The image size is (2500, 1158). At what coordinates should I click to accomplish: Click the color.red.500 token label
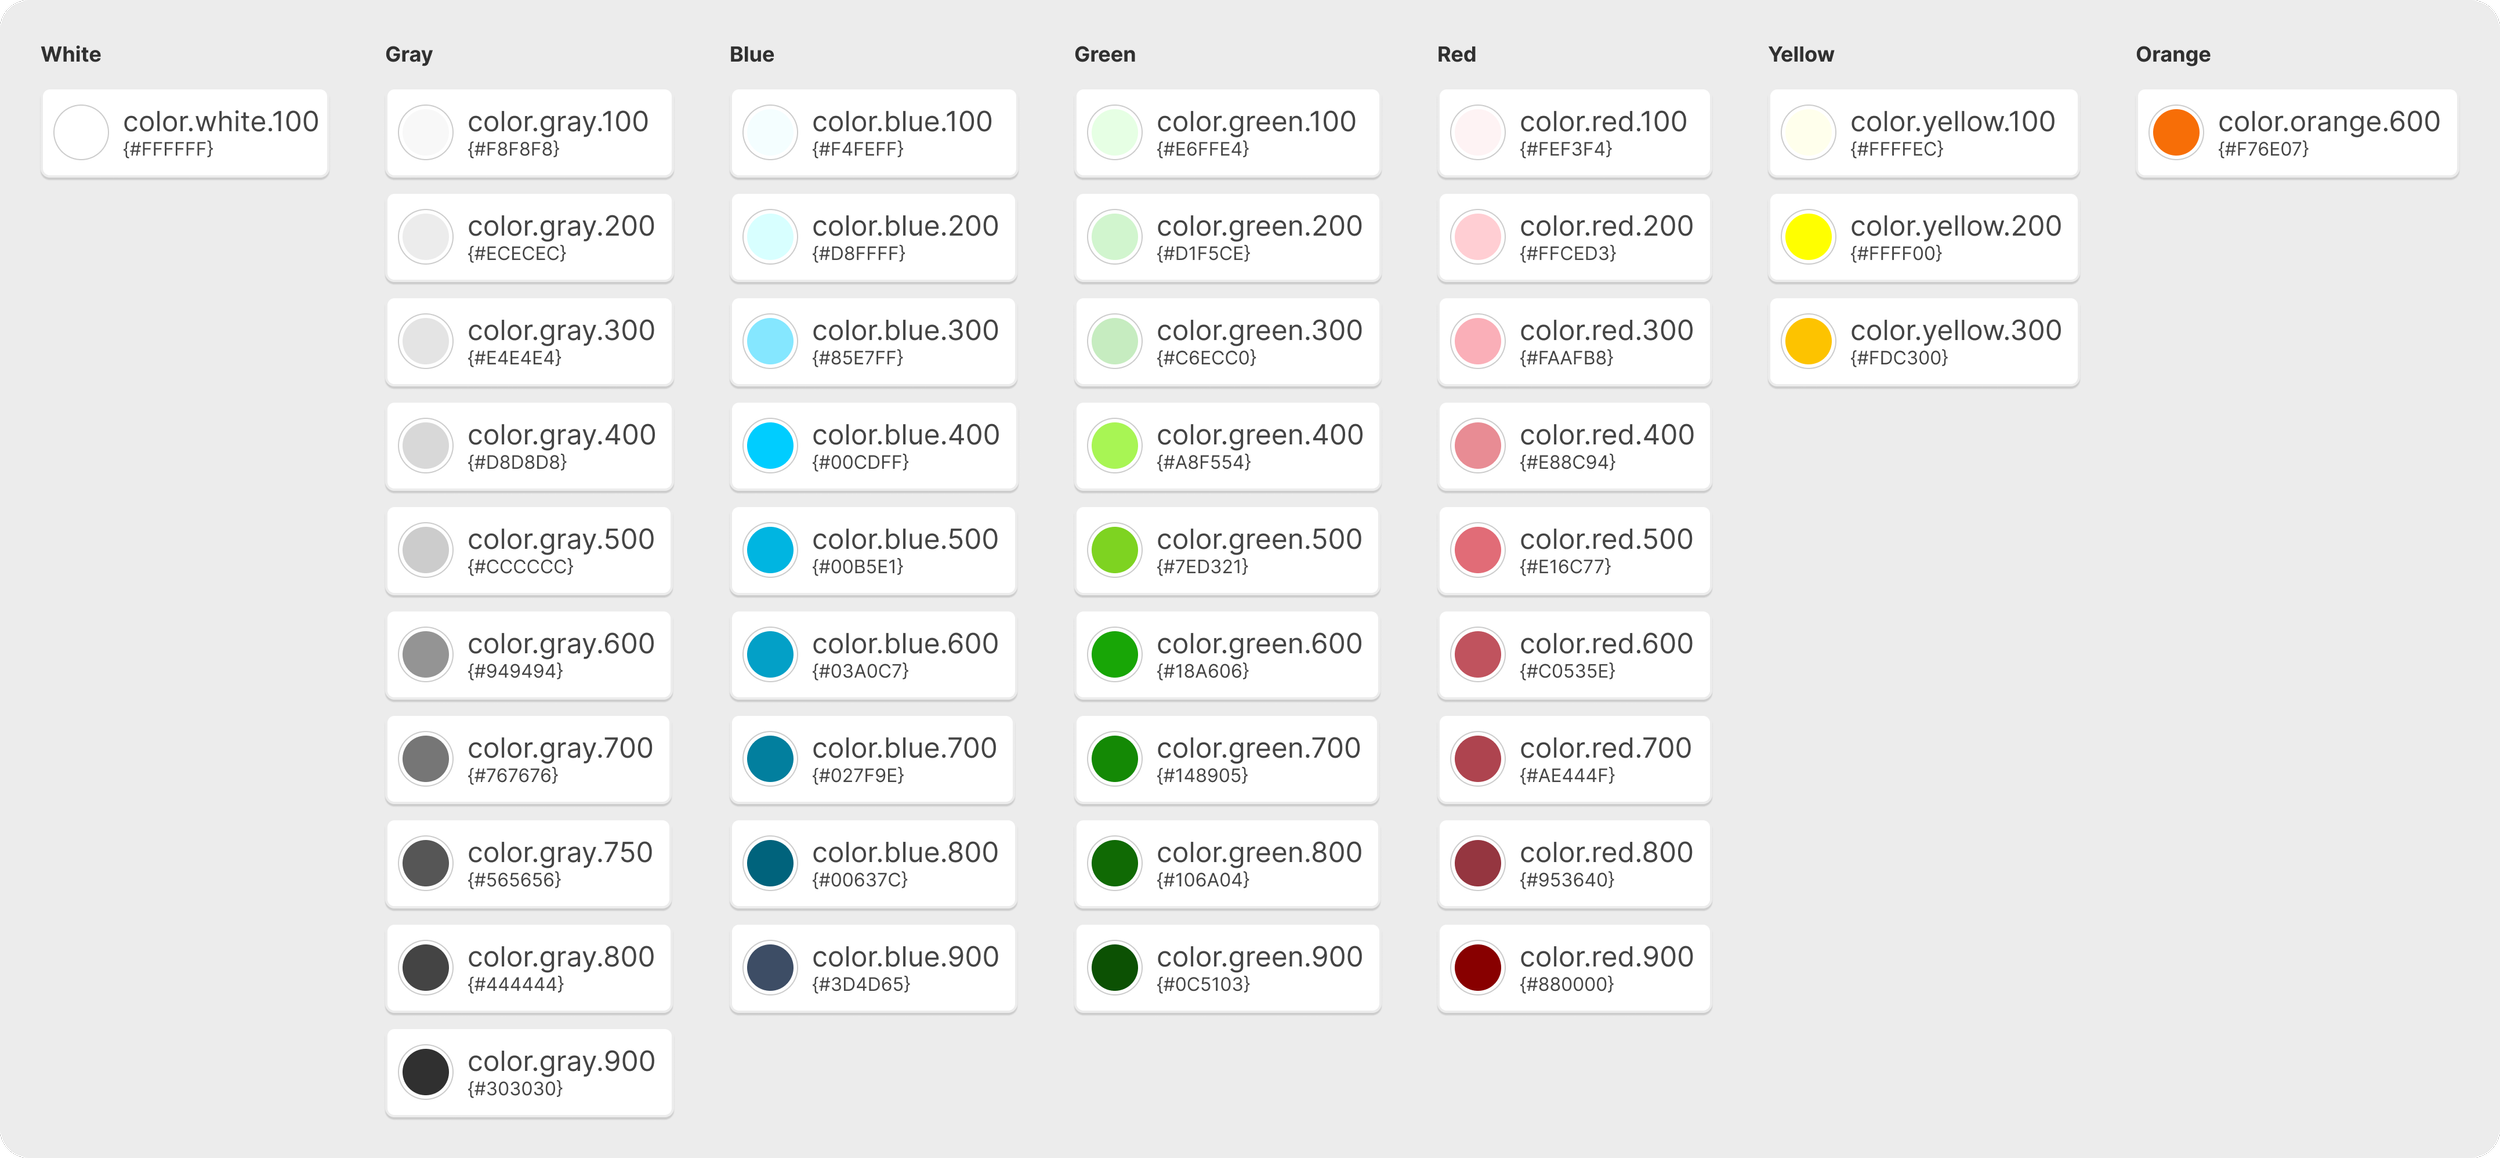pos(1606,539)
